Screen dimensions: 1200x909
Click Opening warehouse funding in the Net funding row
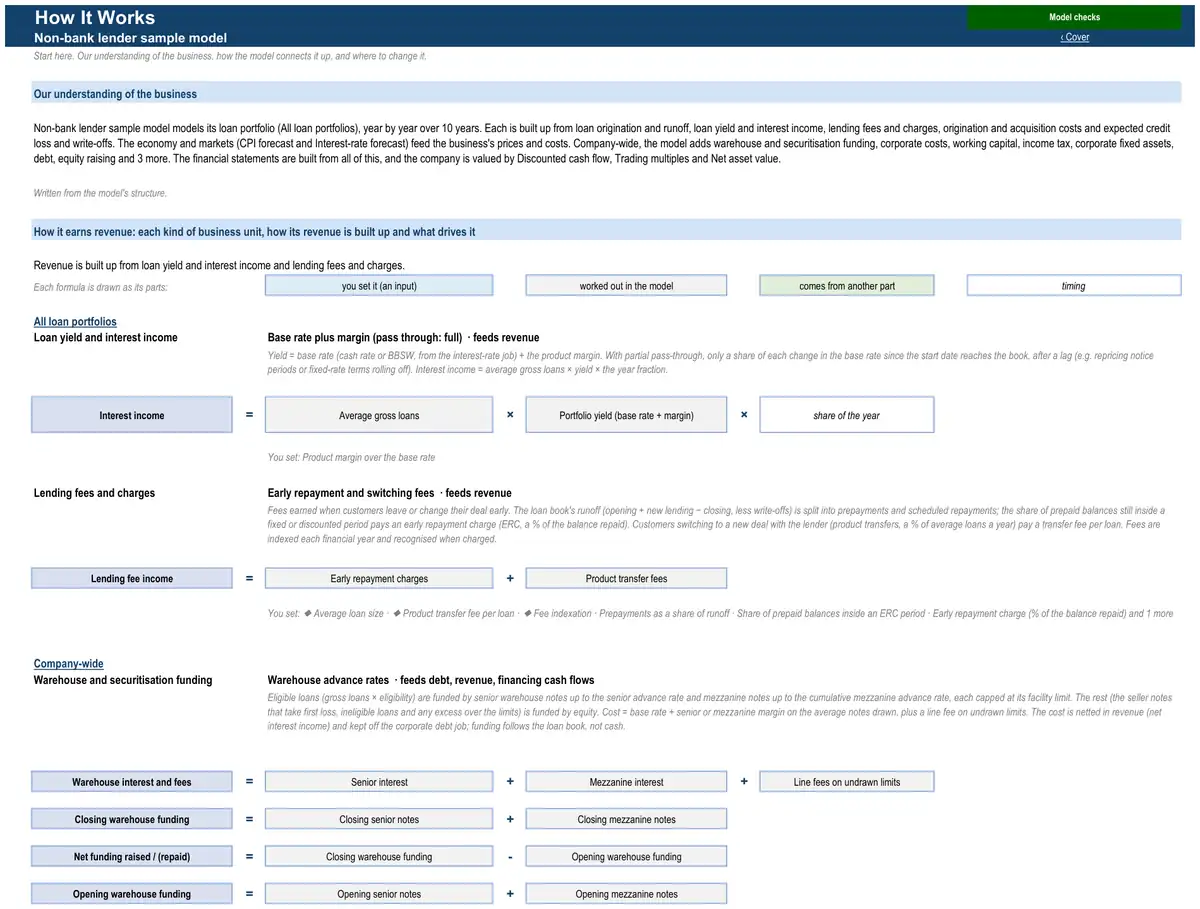[626, 856]
